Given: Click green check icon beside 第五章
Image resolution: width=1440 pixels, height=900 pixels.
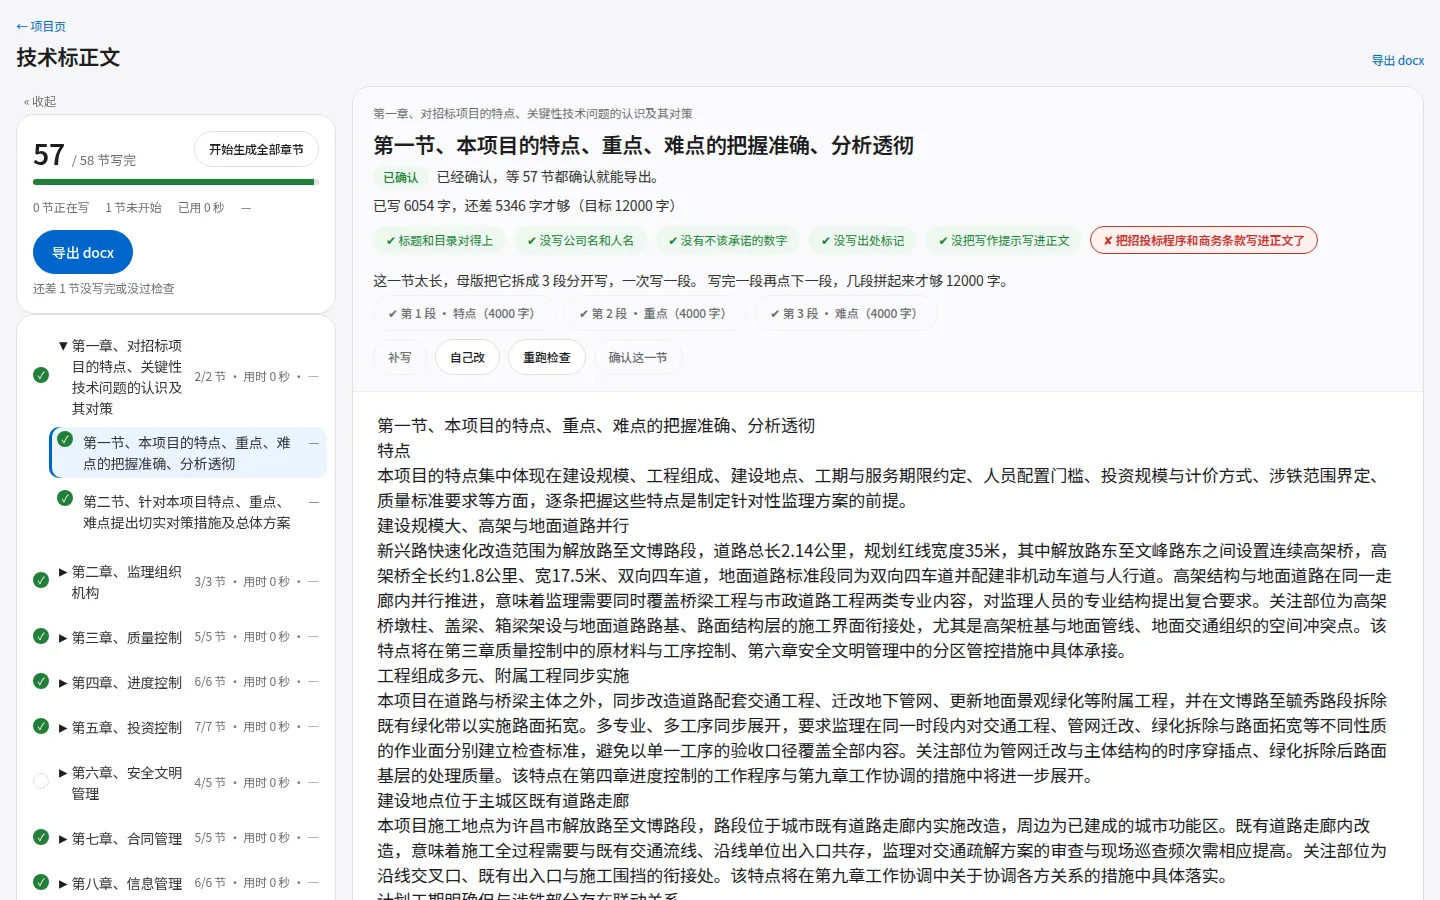Looking at the screenshot, I should point(41,726).
